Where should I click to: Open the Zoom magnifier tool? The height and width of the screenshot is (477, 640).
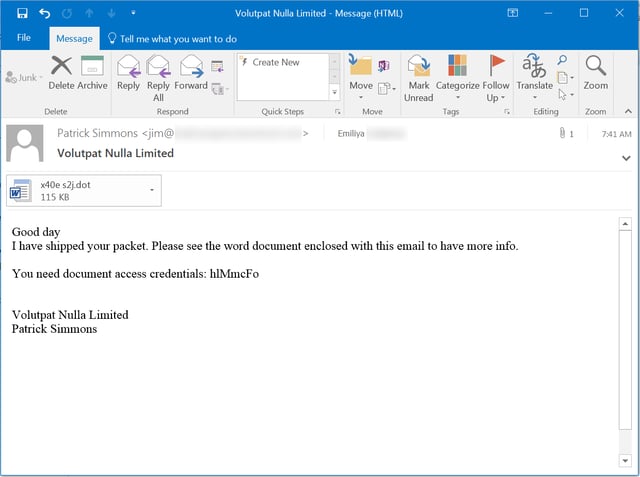click(x=595, y=73)
